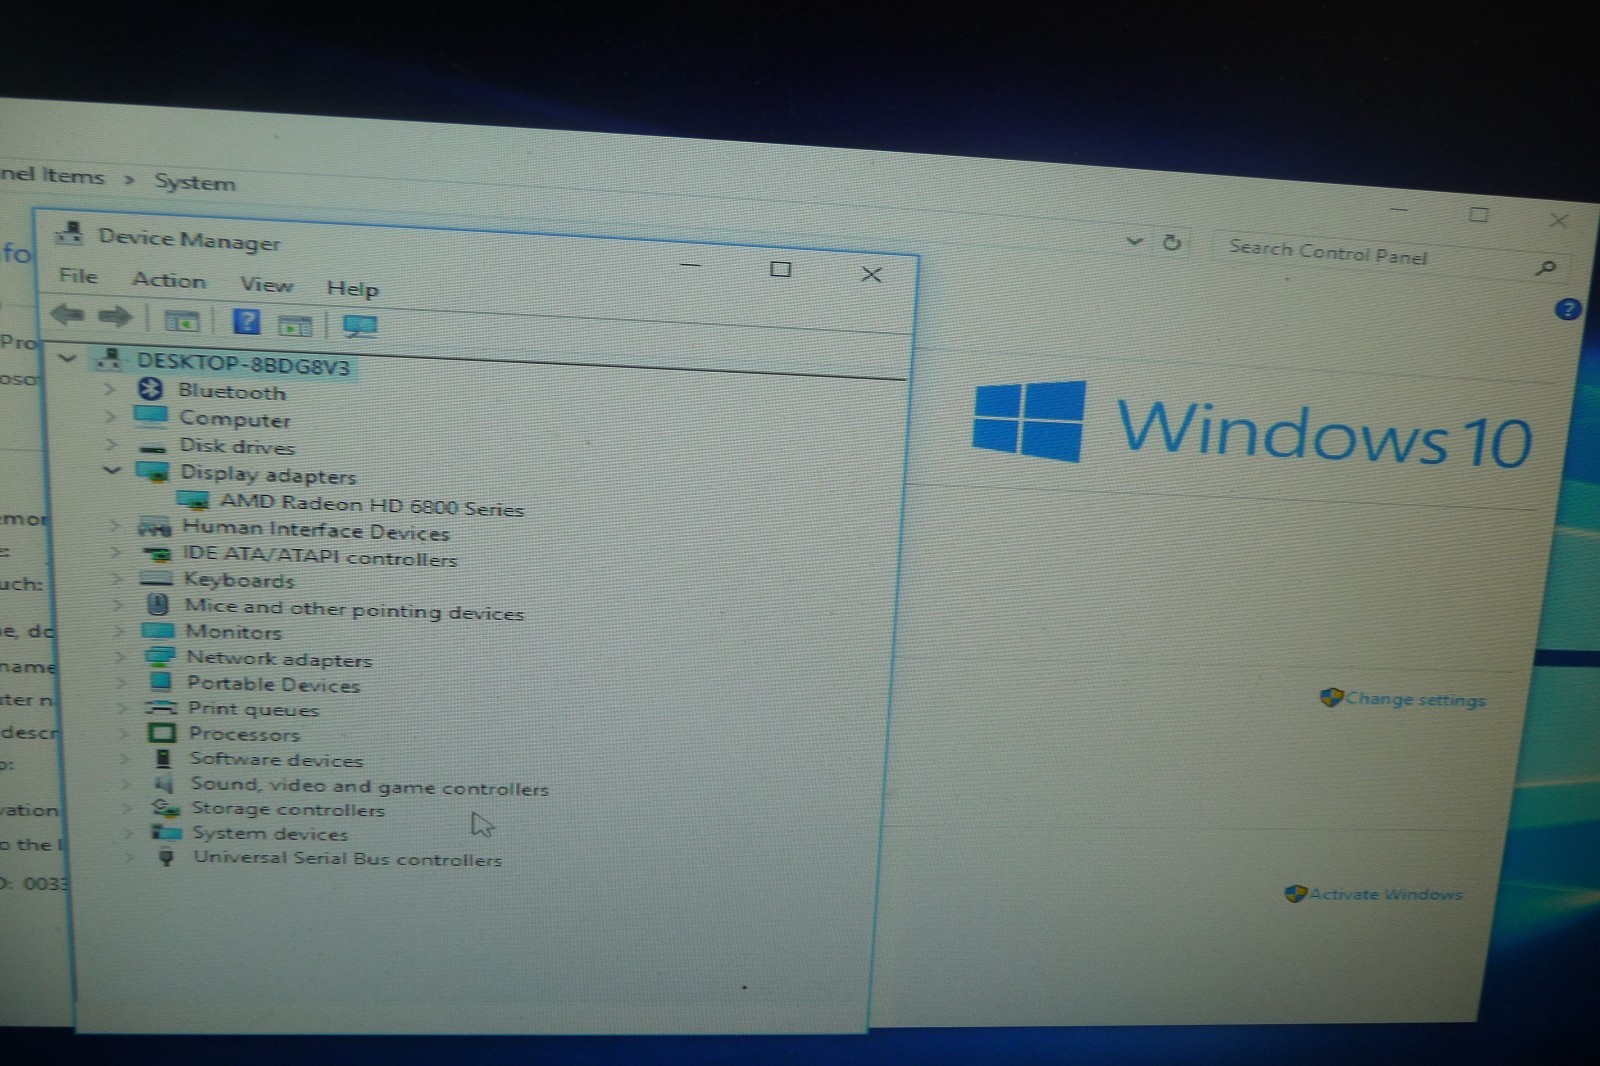This screenshot has width=1600, height=1066.
Task: Click the Universal Serial Bus controllers icon
Action: click(x=167, y=856)
